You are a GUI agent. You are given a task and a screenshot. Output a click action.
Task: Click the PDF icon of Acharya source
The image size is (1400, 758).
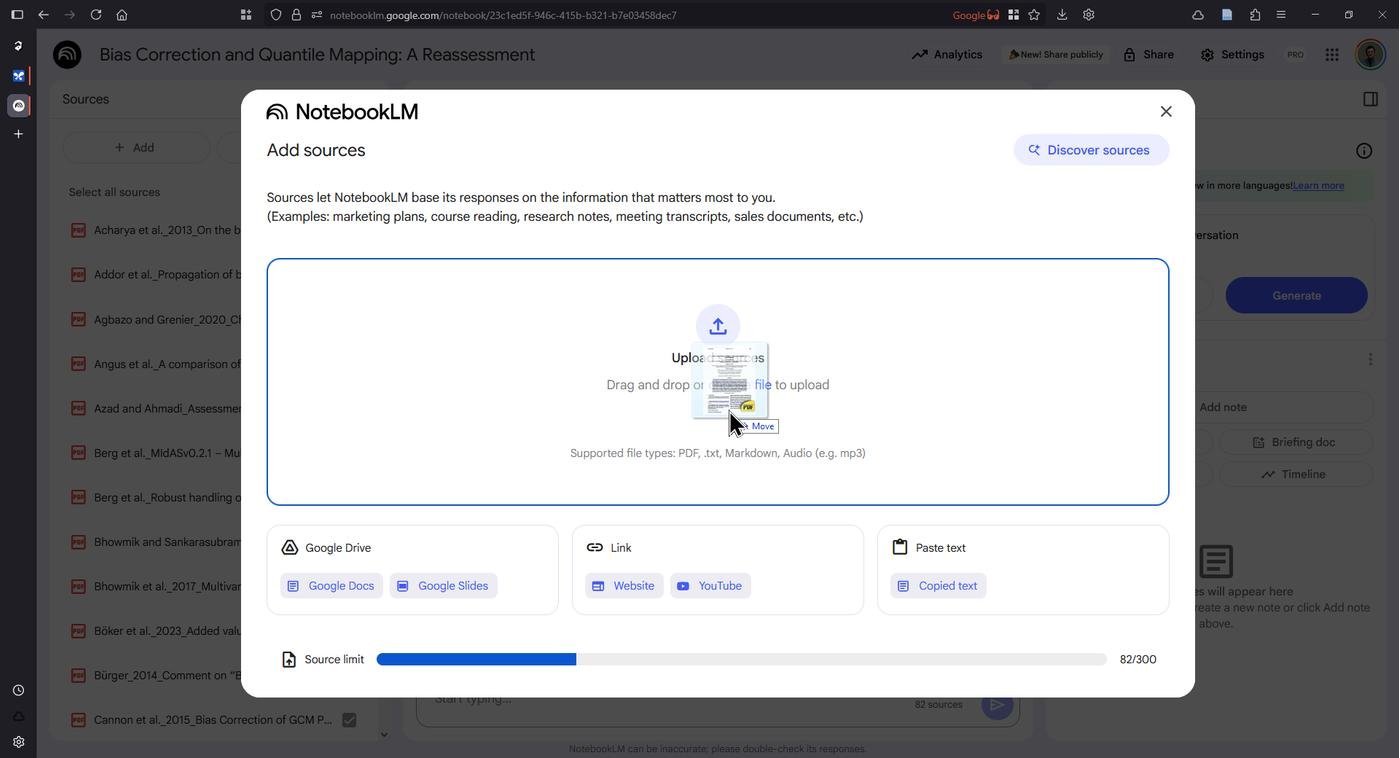point(78,230)
